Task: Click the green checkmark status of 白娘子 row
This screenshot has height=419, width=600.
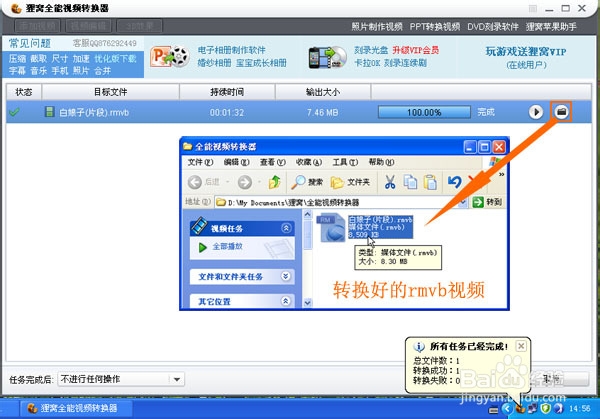Action: click(14, 112)
